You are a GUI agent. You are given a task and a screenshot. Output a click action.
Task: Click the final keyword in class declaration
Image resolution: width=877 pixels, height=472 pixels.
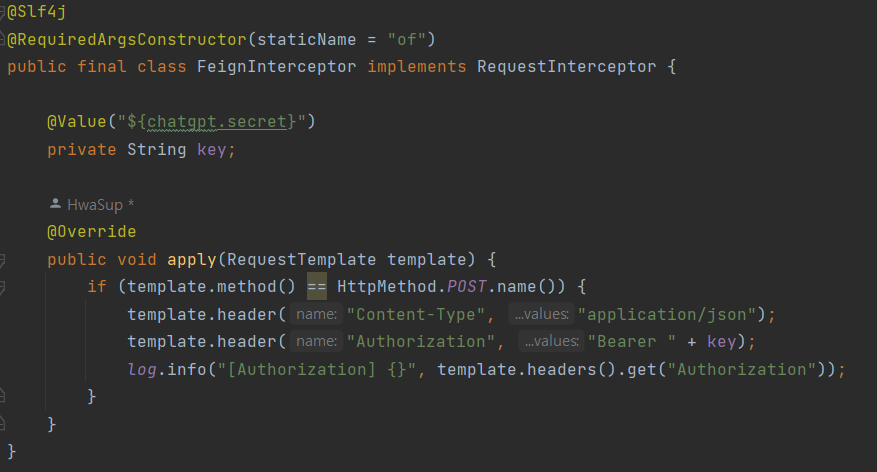(102, 67)
